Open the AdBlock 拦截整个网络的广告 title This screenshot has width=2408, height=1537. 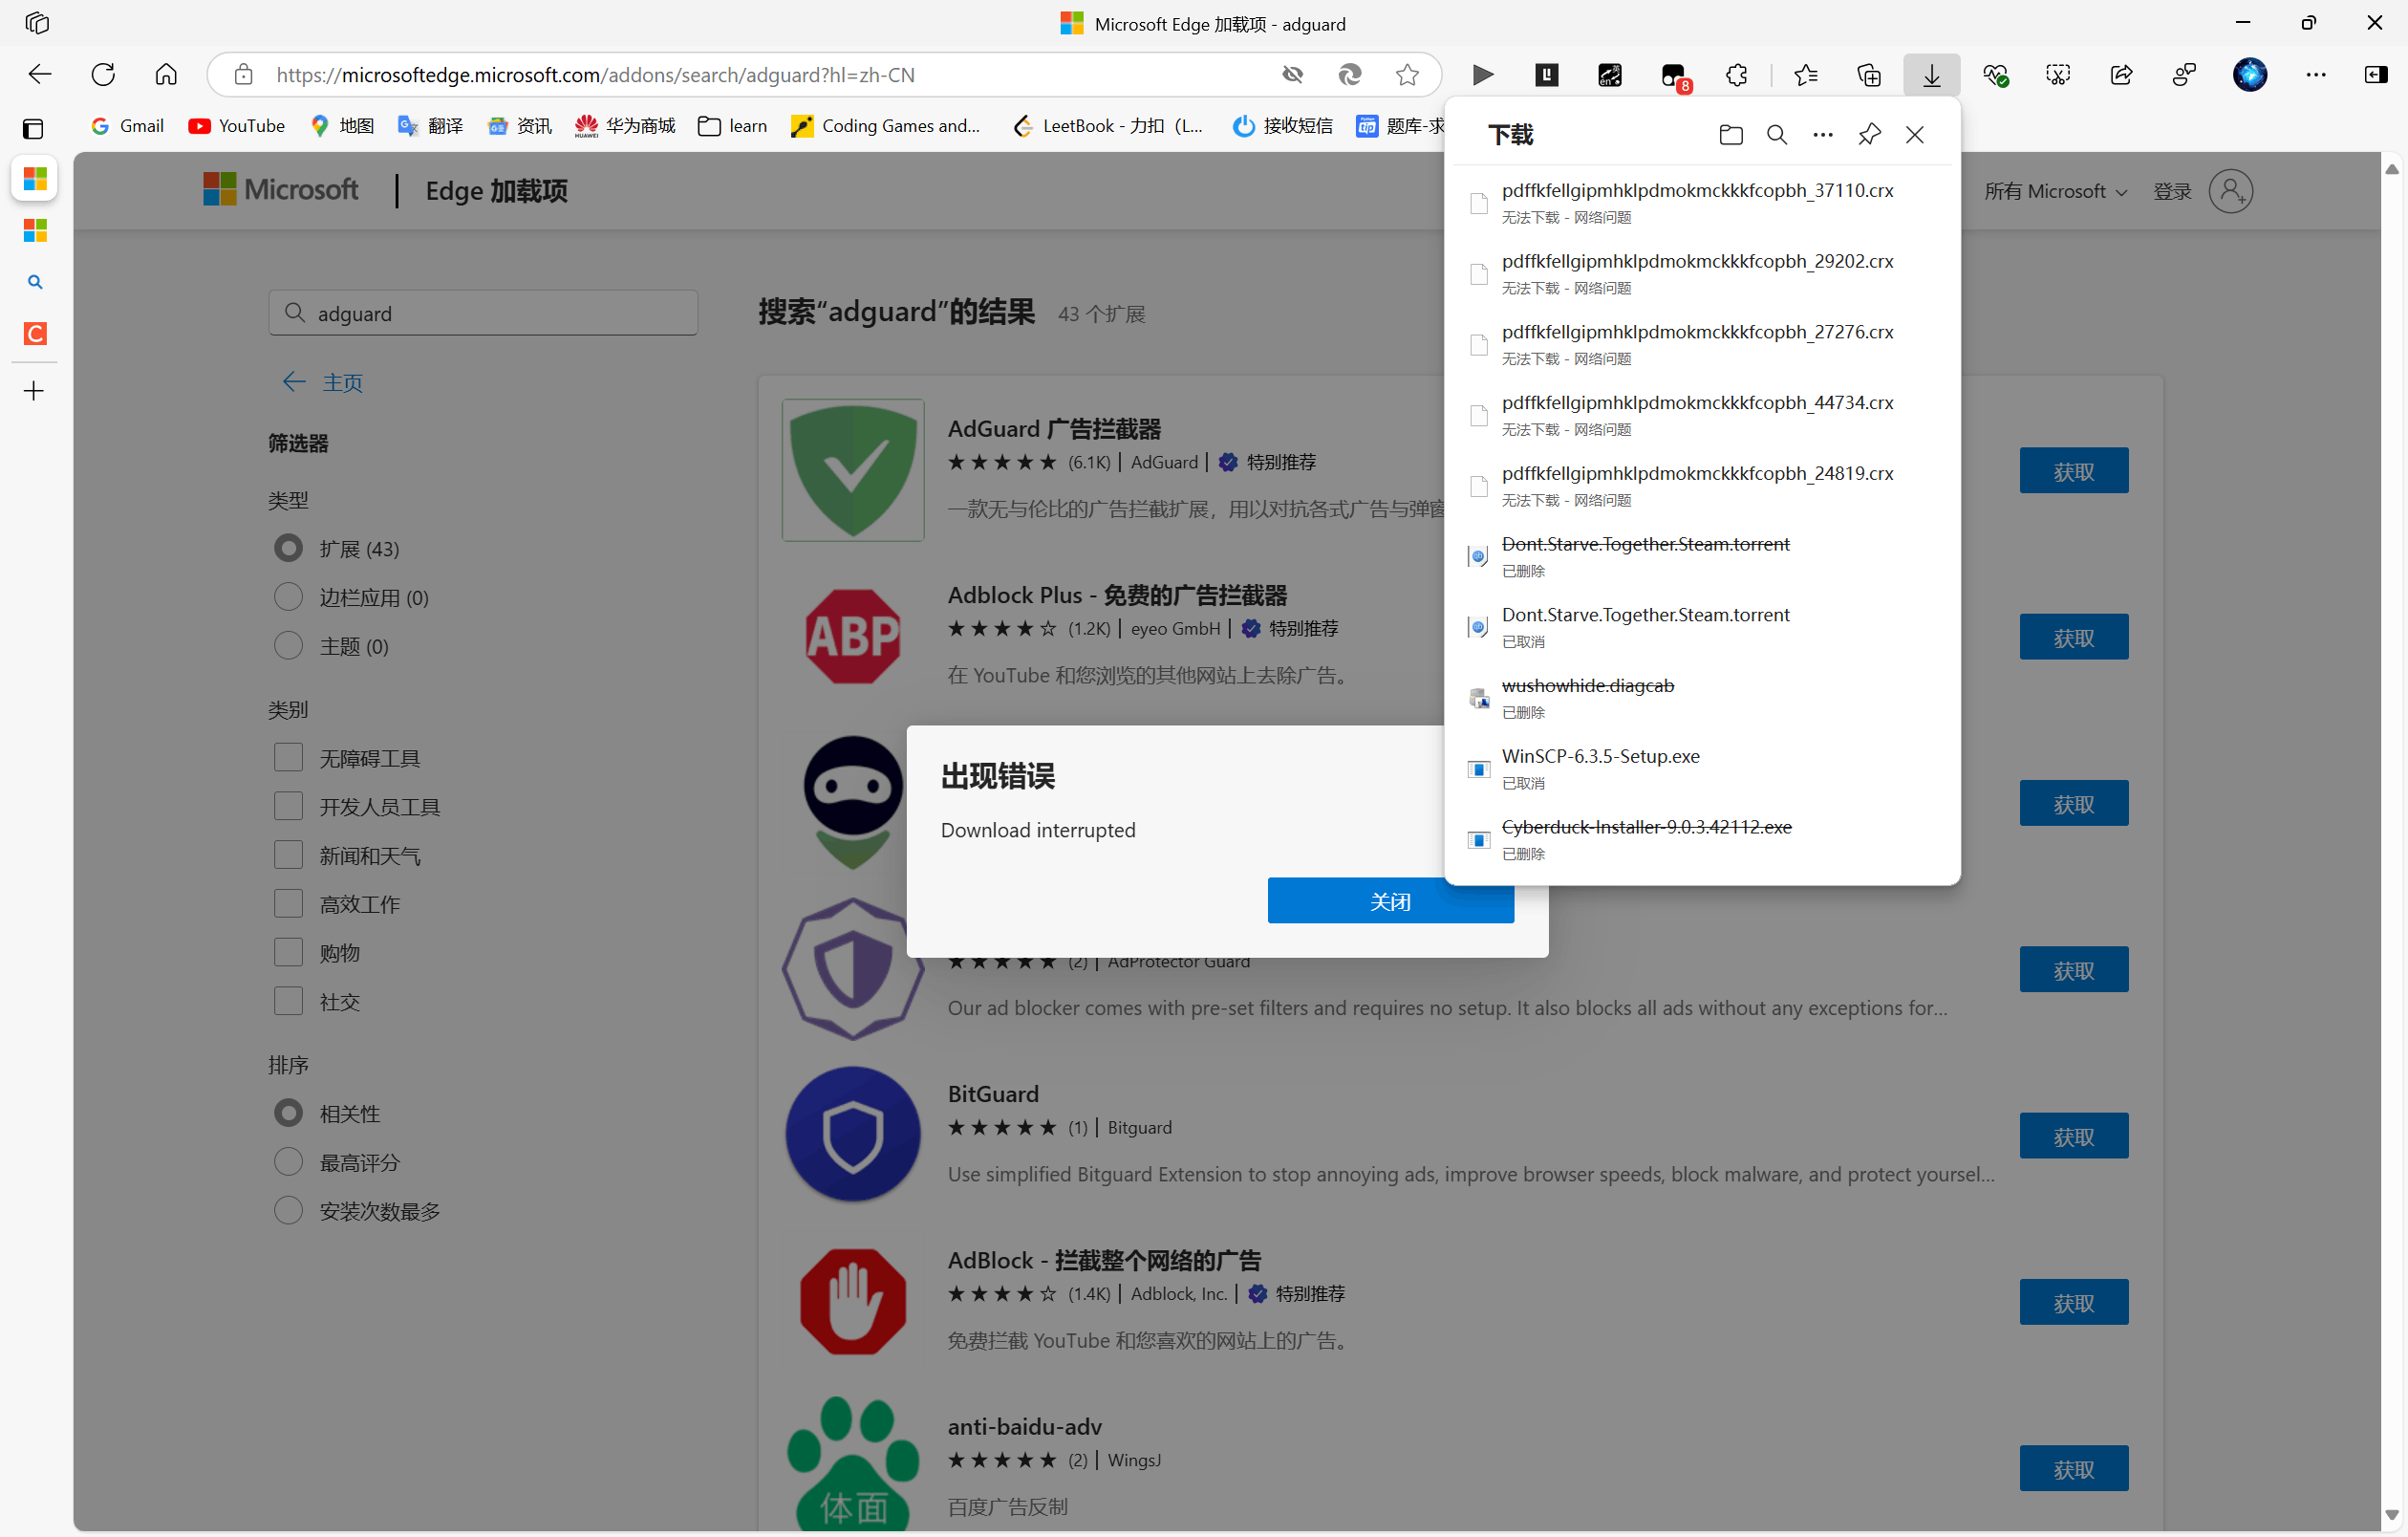1104,1260
